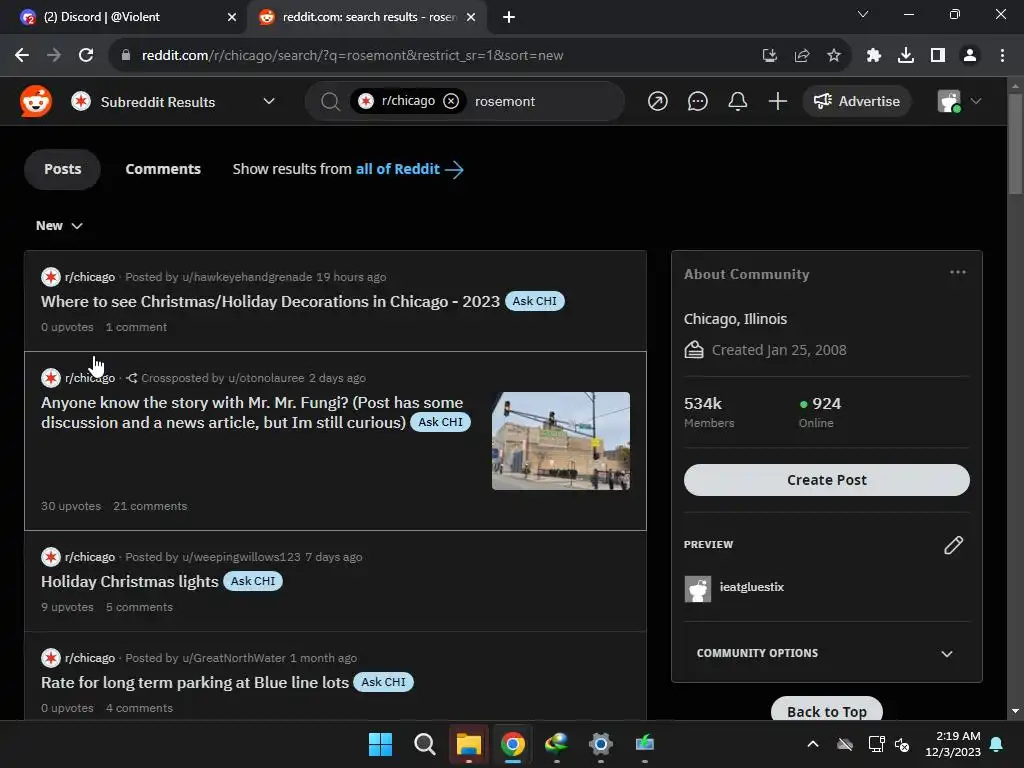Close the Discord tab

pos(231,17)
